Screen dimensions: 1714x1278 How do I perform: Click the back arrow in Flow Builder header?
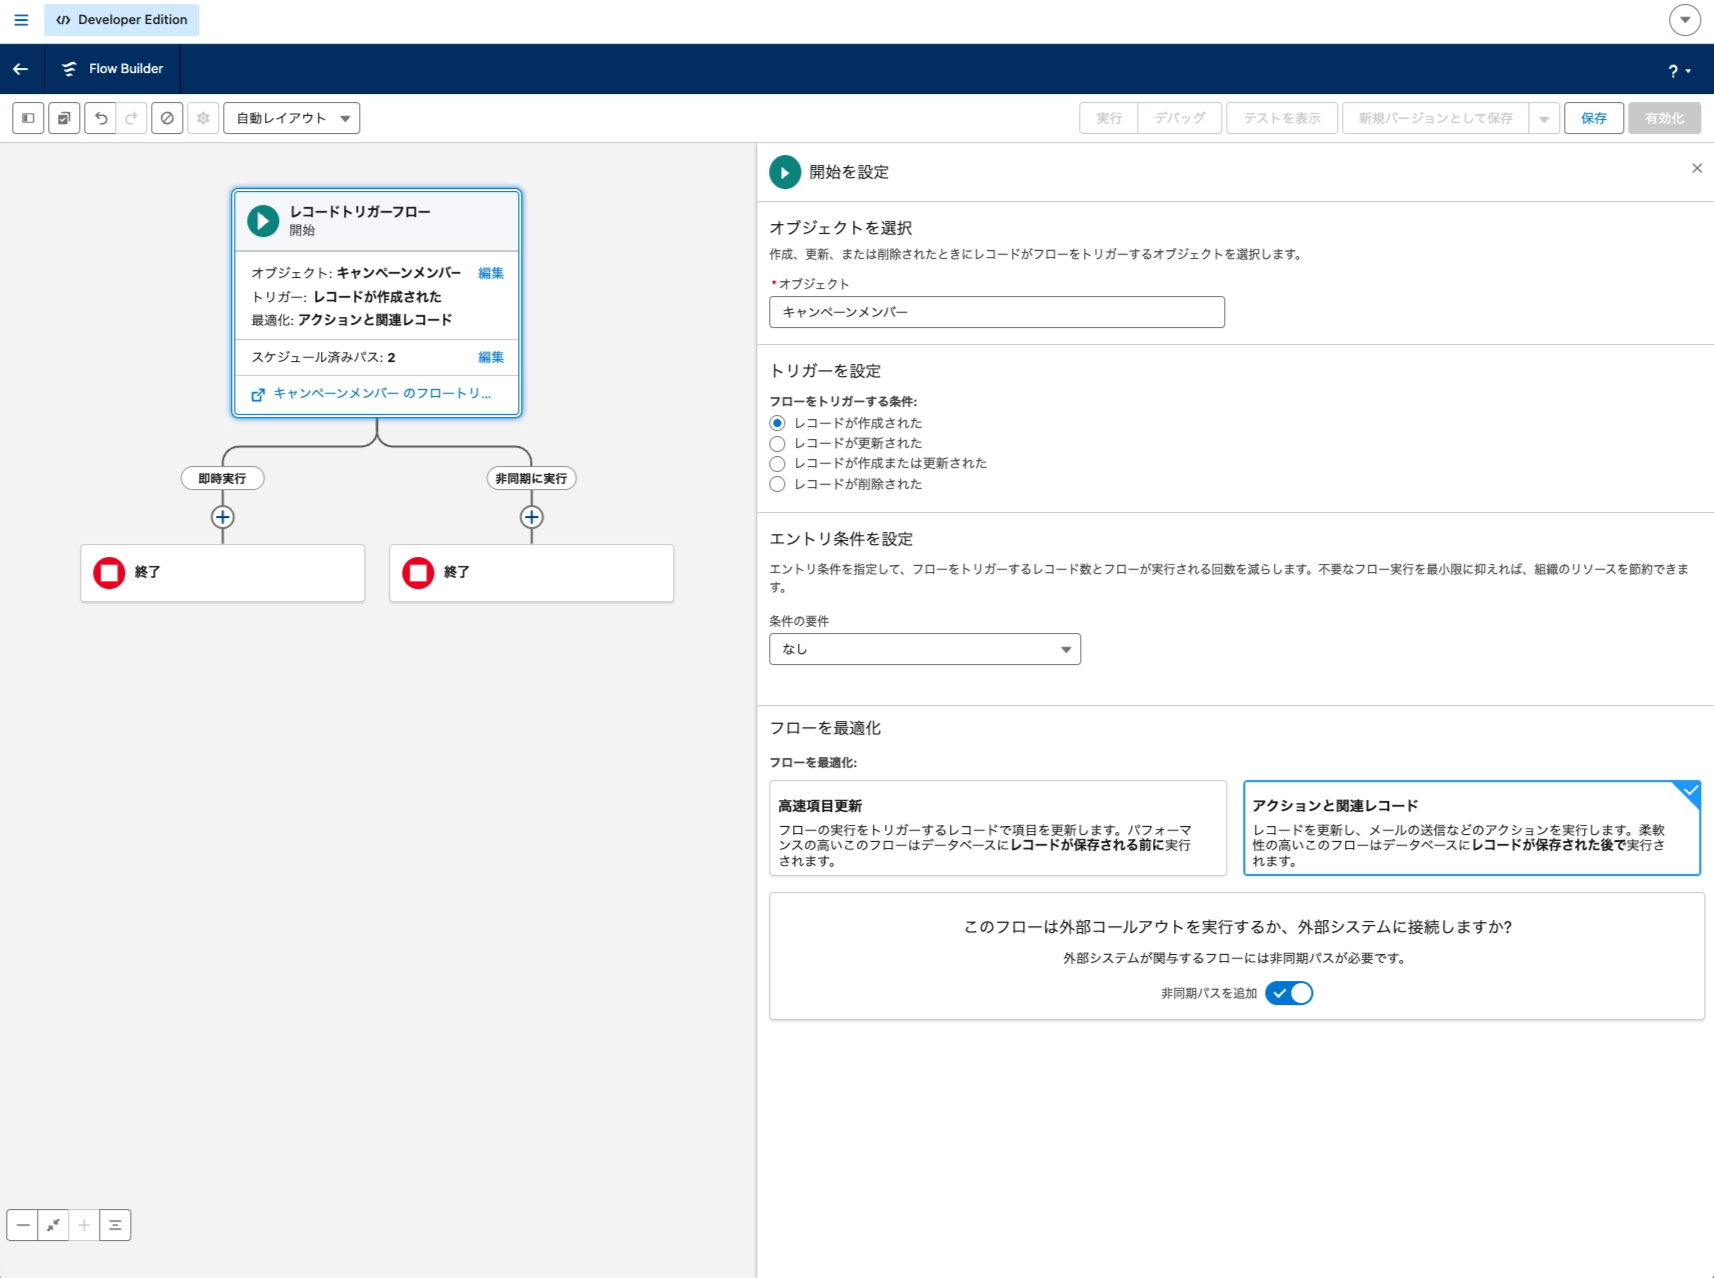(20, 69)
